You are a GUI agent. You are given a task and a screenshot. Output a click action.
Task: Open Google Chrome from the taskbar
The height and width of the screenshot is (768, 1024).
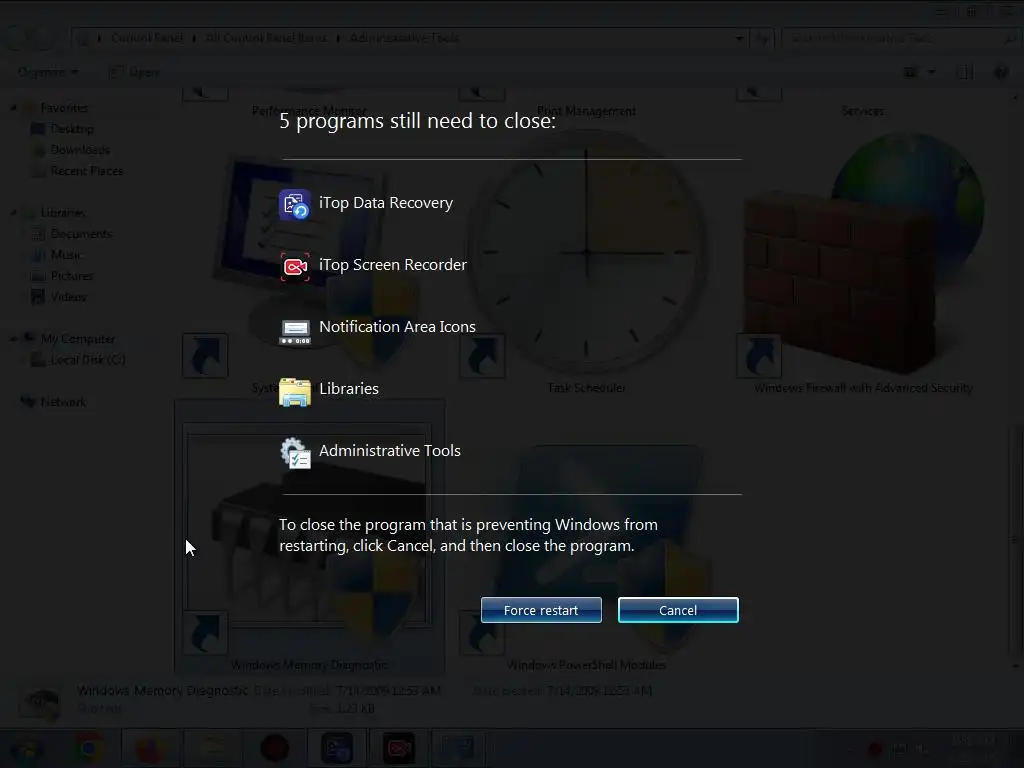[89, 748]
